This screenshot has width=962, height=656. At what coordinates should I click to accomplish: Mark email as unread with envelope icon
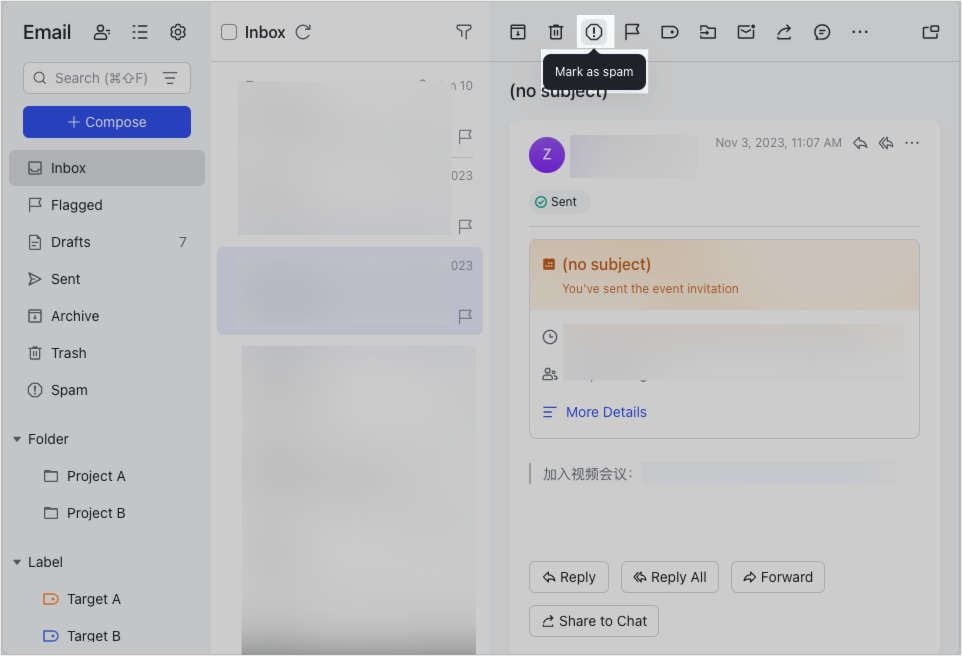pyautogui.click(x=746, y=32)
